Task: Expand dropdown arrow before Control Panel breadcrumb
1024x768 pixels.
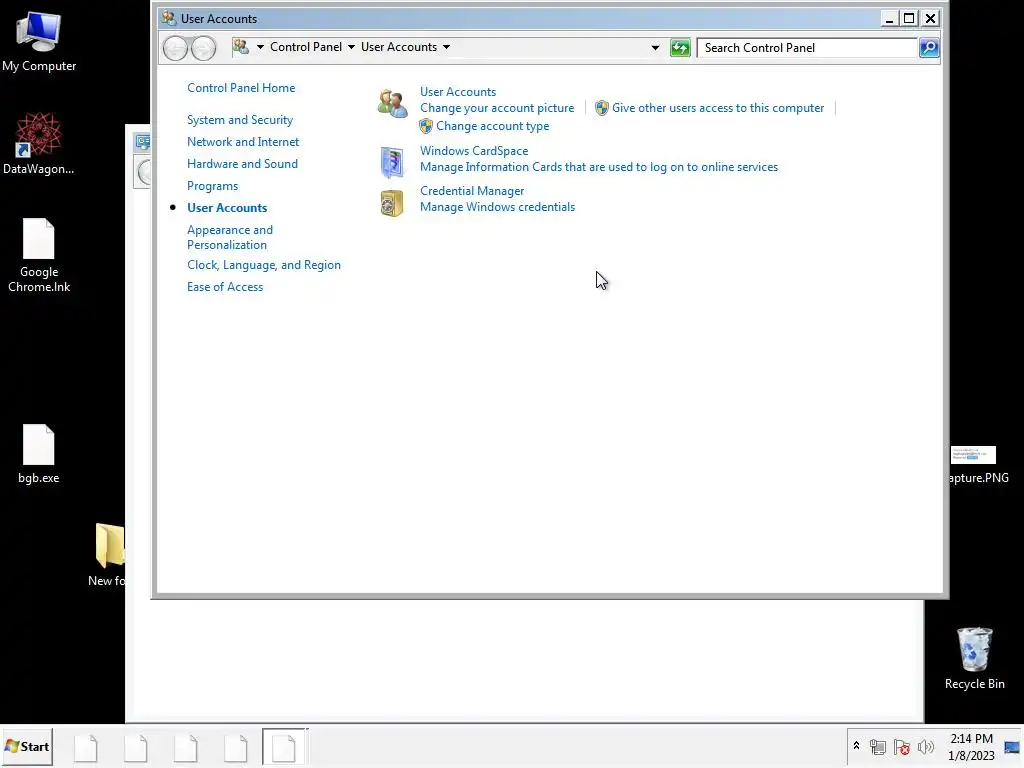Action: click(x=260, y=47)
